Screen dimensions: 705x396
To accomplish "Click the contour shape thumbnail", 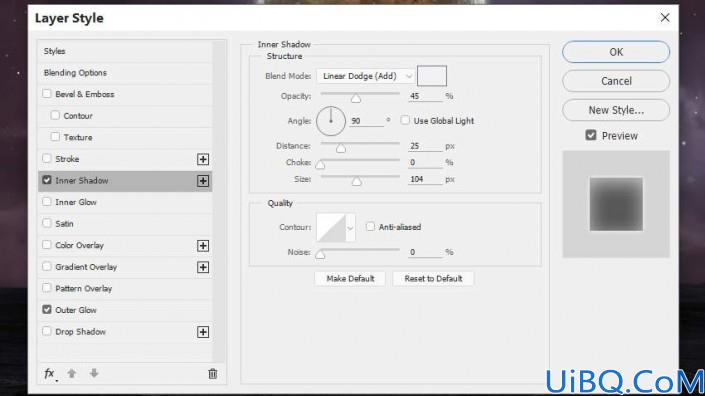I will pyautogui.click(x=331, y=228).
